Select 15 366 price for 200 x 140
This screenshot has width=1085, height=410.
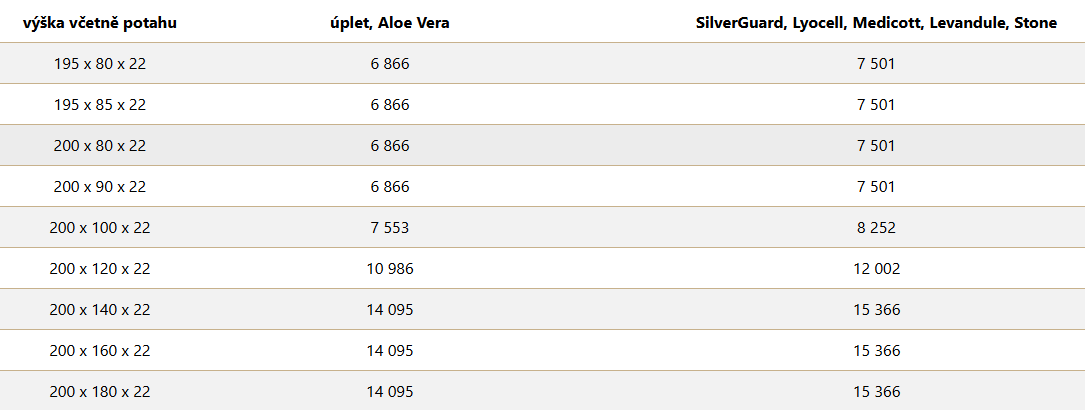tap(877, 310)
